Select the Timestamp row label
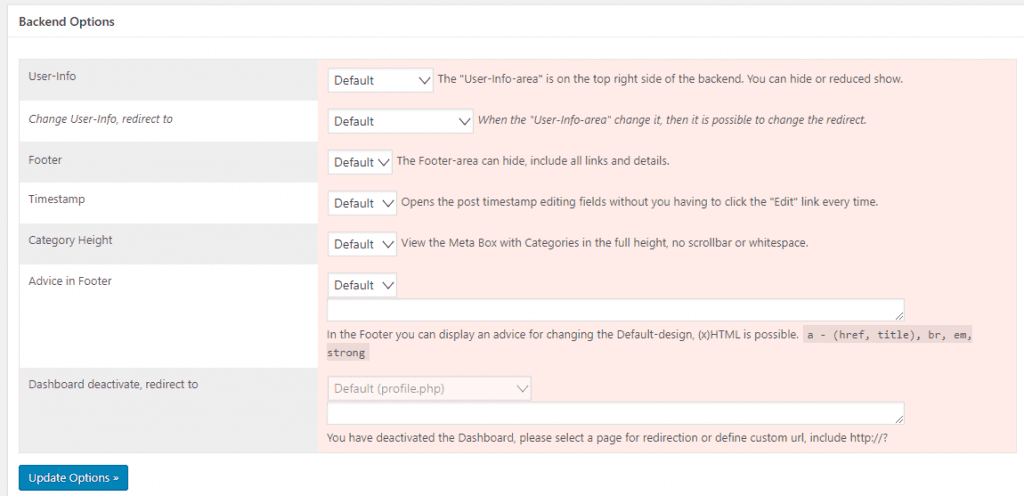 click(57, 199)
